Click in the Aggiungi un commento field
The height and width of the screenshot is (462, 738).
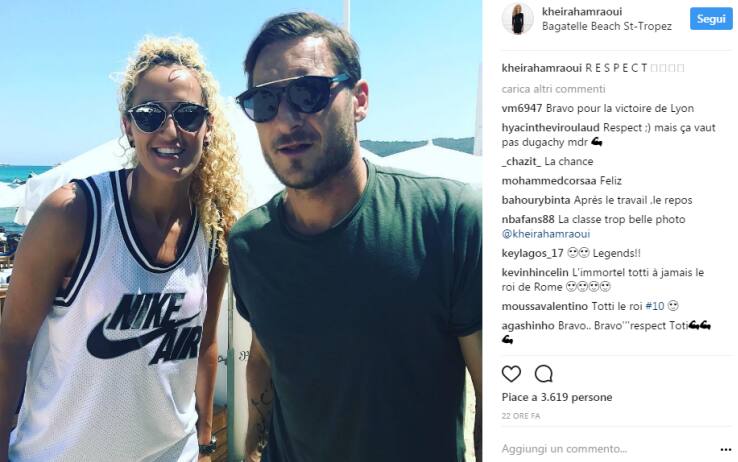tap(607, 449)
